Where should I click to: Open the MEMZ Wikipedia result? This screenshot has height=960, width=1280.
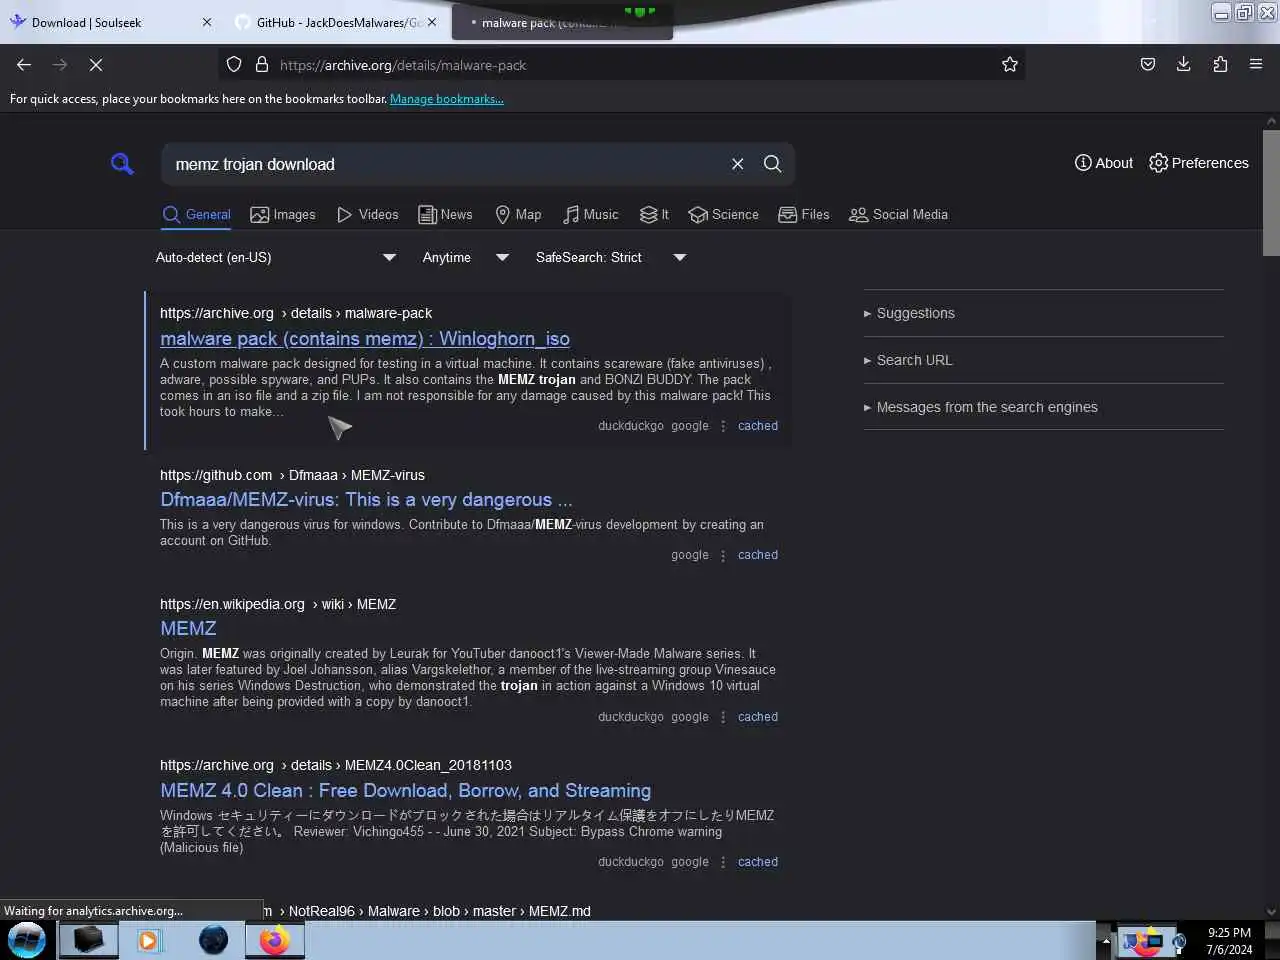point(188,628)
